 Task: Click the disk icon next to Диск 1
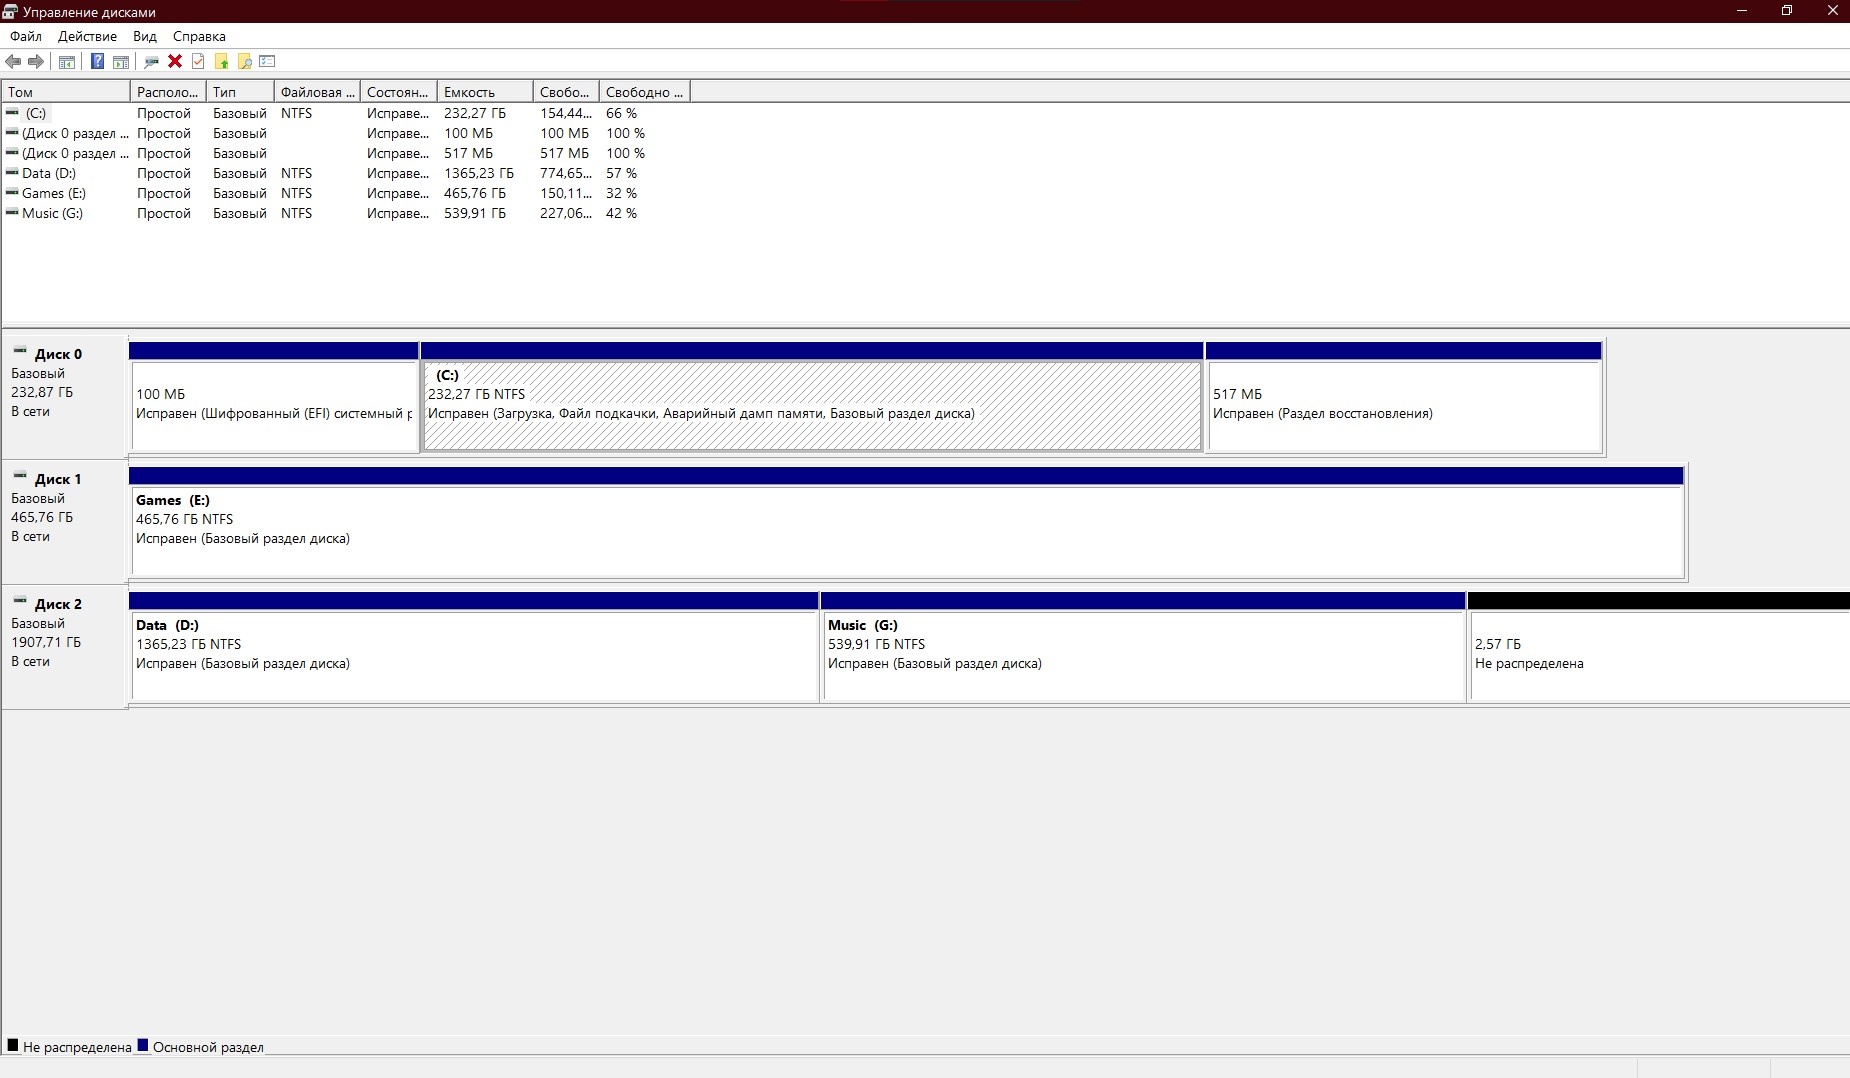20,476
